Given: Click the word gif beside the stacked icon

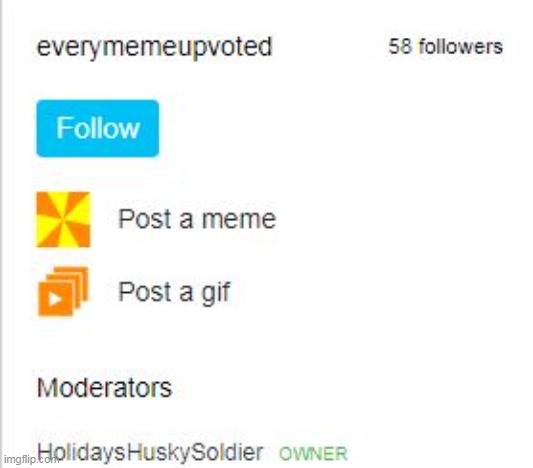Looking at the screenshot, I should (x=217, y=293).
